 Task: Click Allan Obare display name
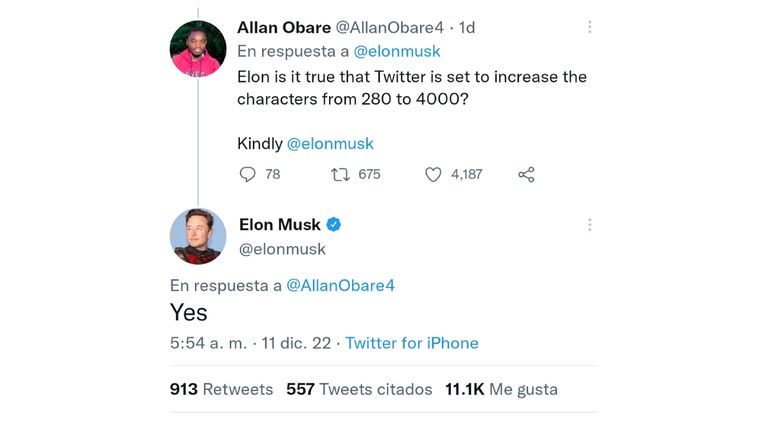coord(284,27)
